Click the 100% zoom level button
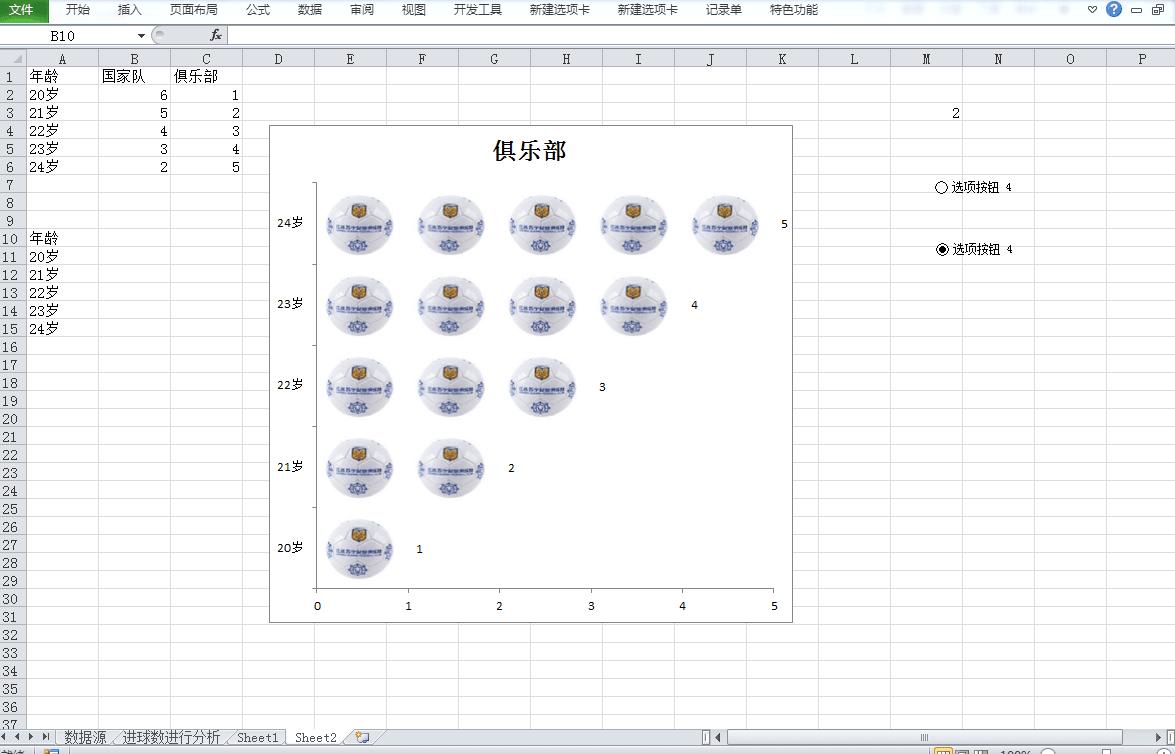 pyautogui.click(x=1016, y=749)
